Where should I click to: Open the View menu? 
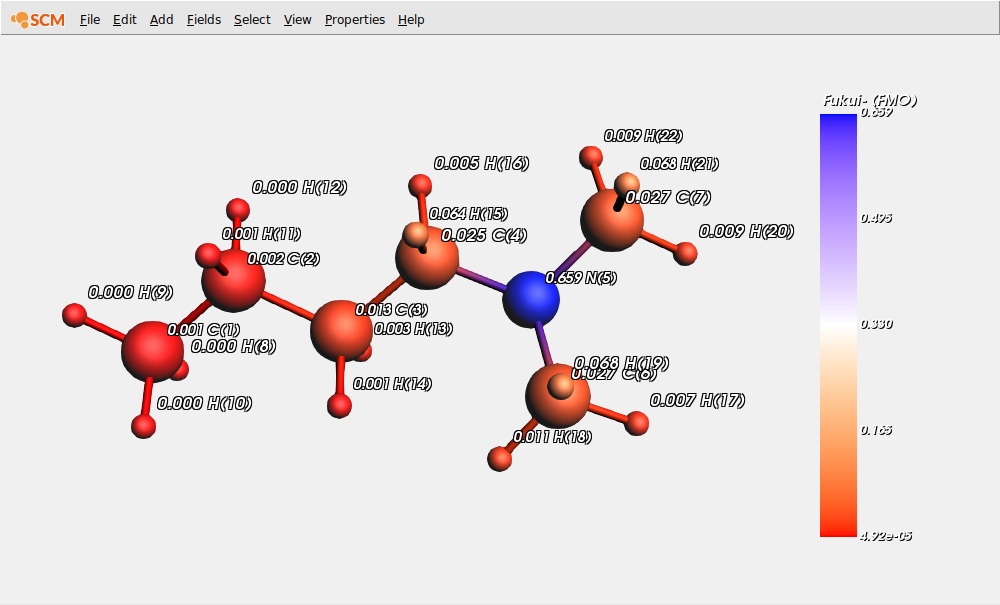pyautogui.click(x=297, y=19)
